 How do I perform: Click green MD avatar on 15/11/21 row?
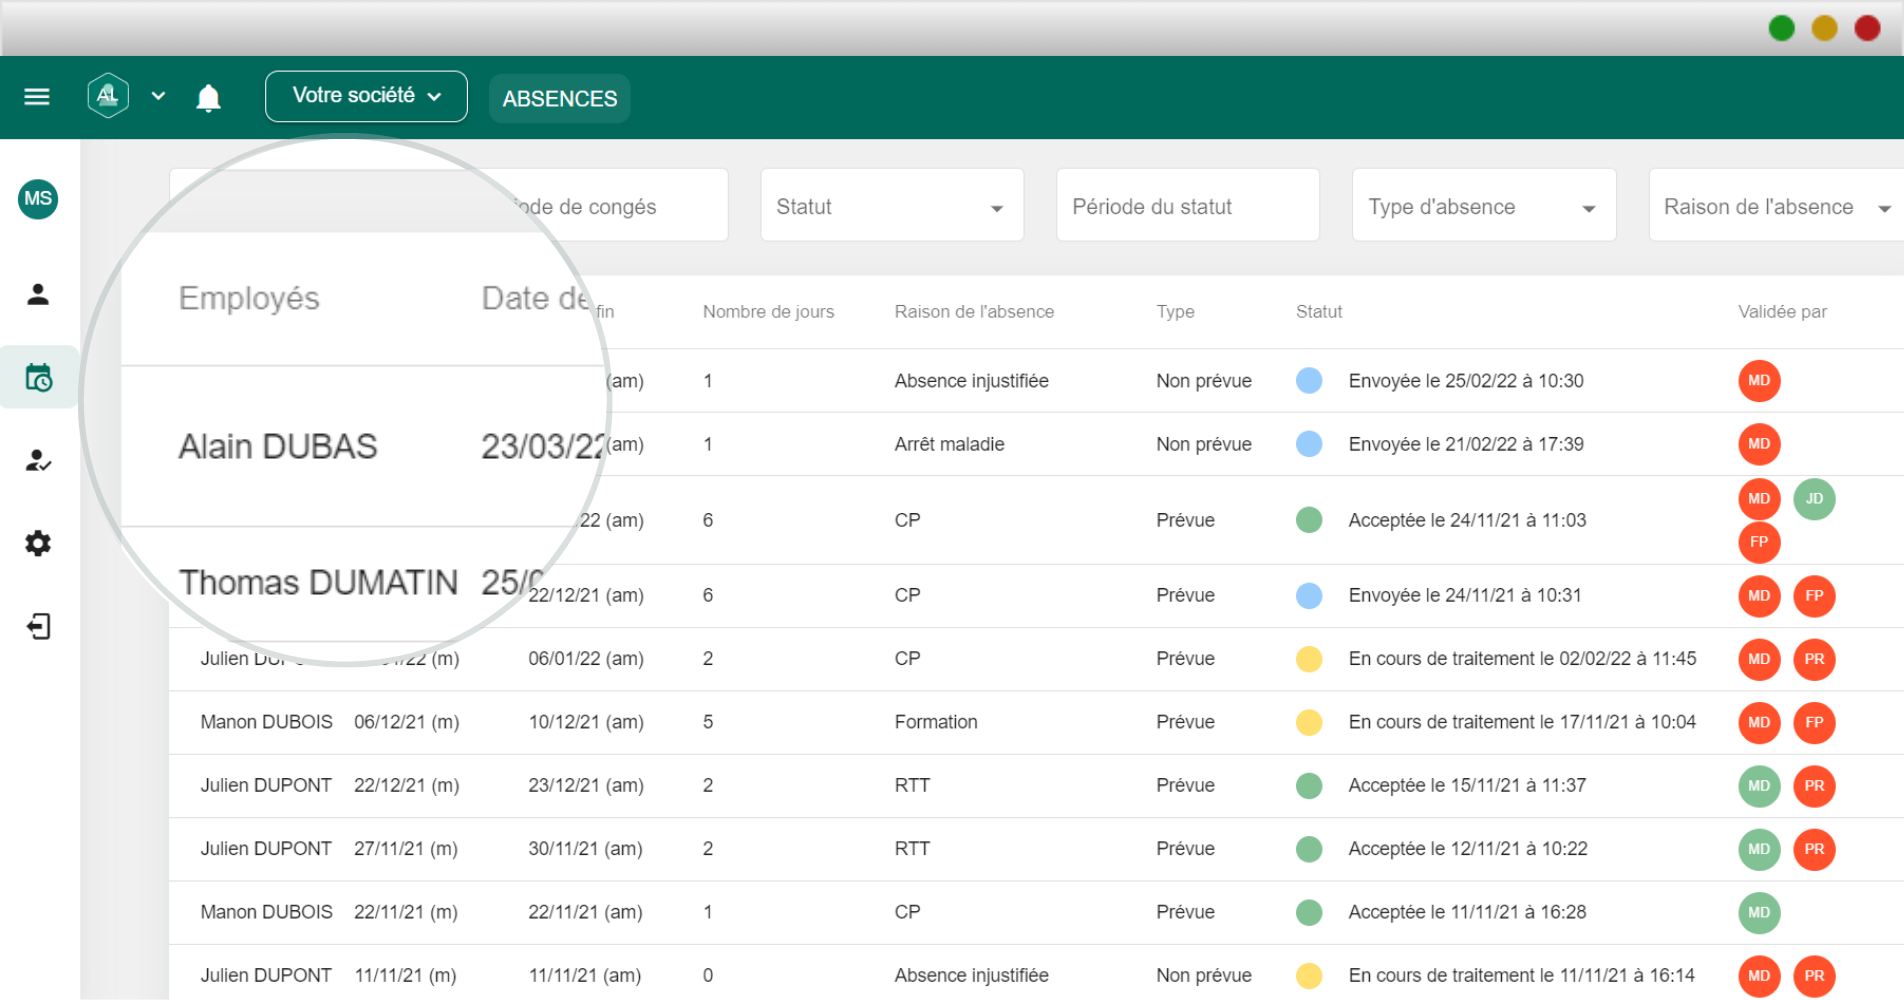click(x=1759, y=786)
